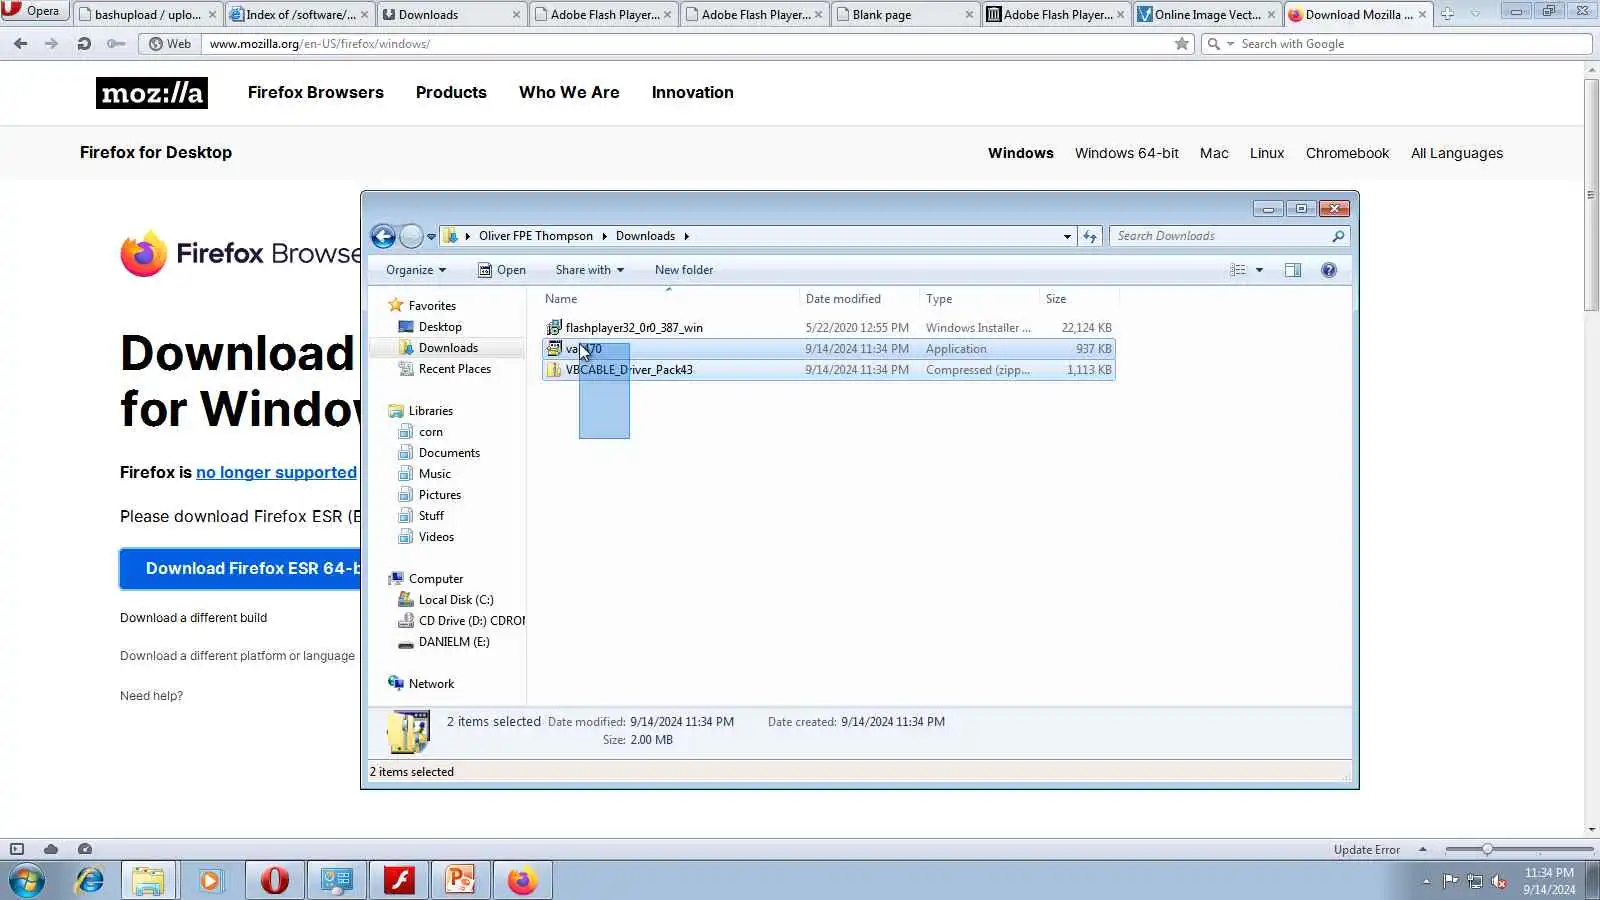The height and width of the screenshot is (900, 1600).
Task: Open the view options dropdown arrow
Action: tap(1259, 270)
